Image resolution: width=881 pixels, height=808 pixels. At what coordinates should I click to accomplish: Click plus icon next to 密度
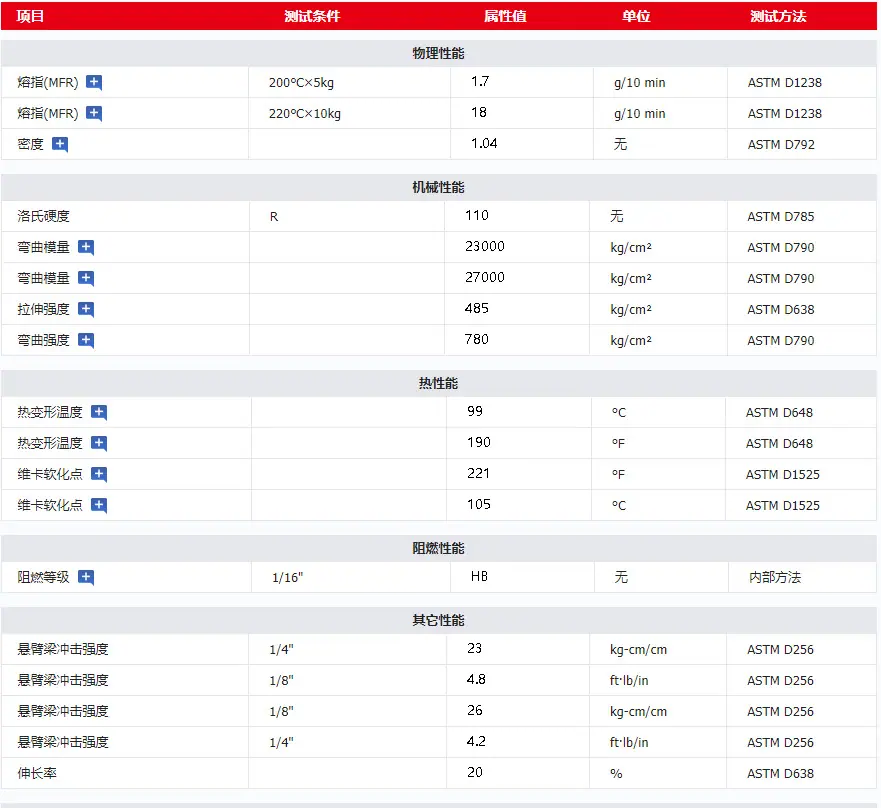click(x=60, y=144)
